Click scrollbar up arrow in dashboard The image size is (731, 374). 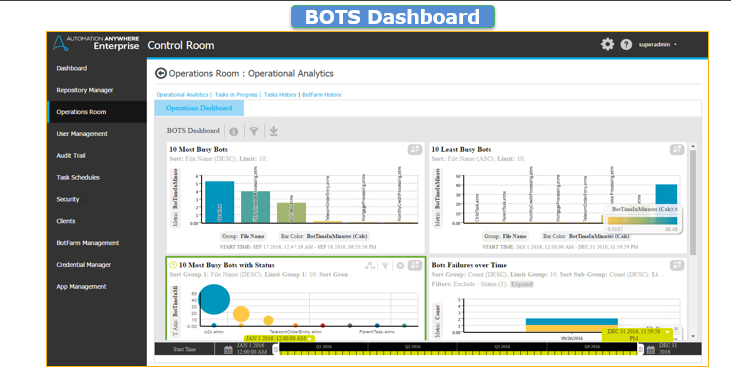pos(693,146)
